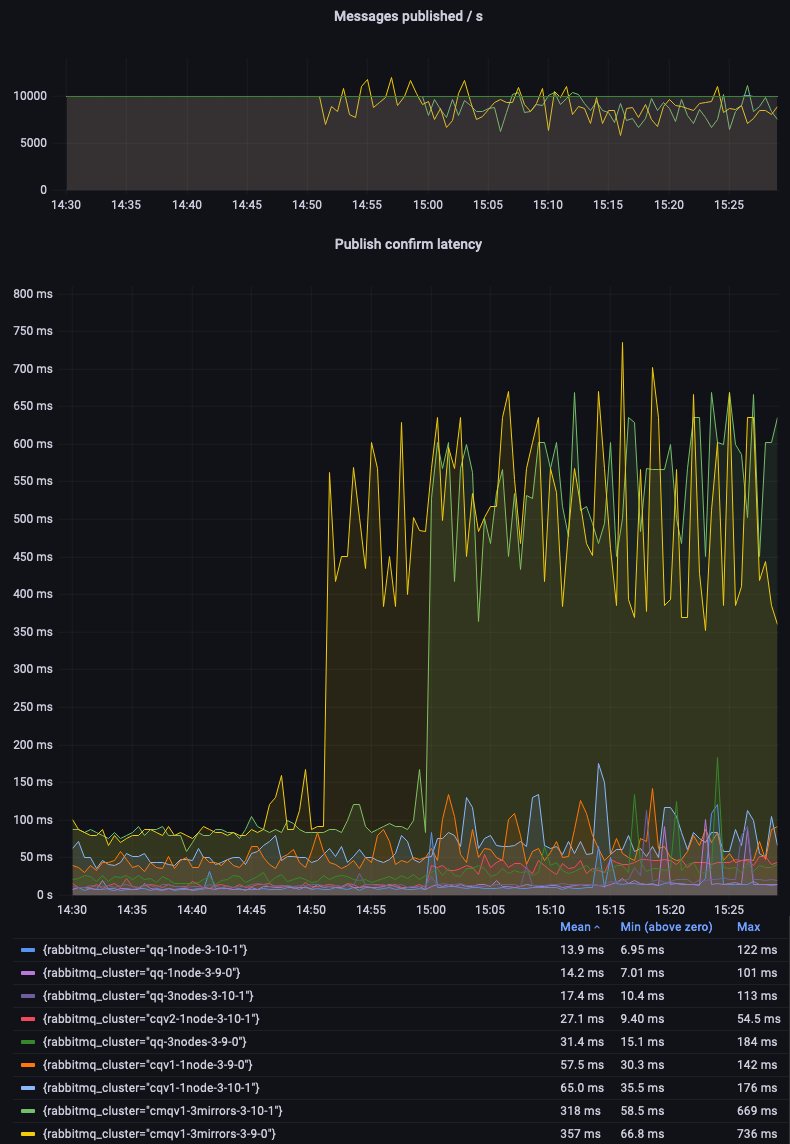Click the dark green qq-3nodes-3-9-0 color swatch

(28, 1042)
